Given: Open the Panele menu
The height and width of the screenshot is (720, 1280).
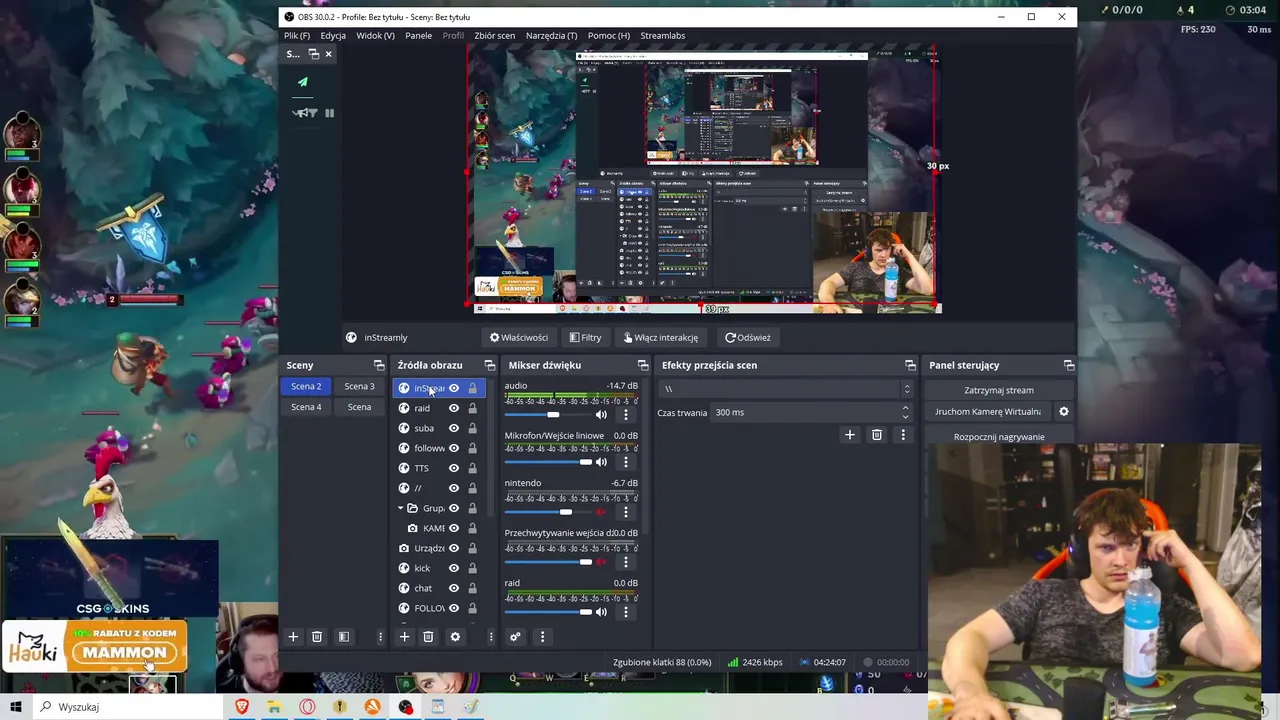Looking at the screenshot, I should pos(418,35).
